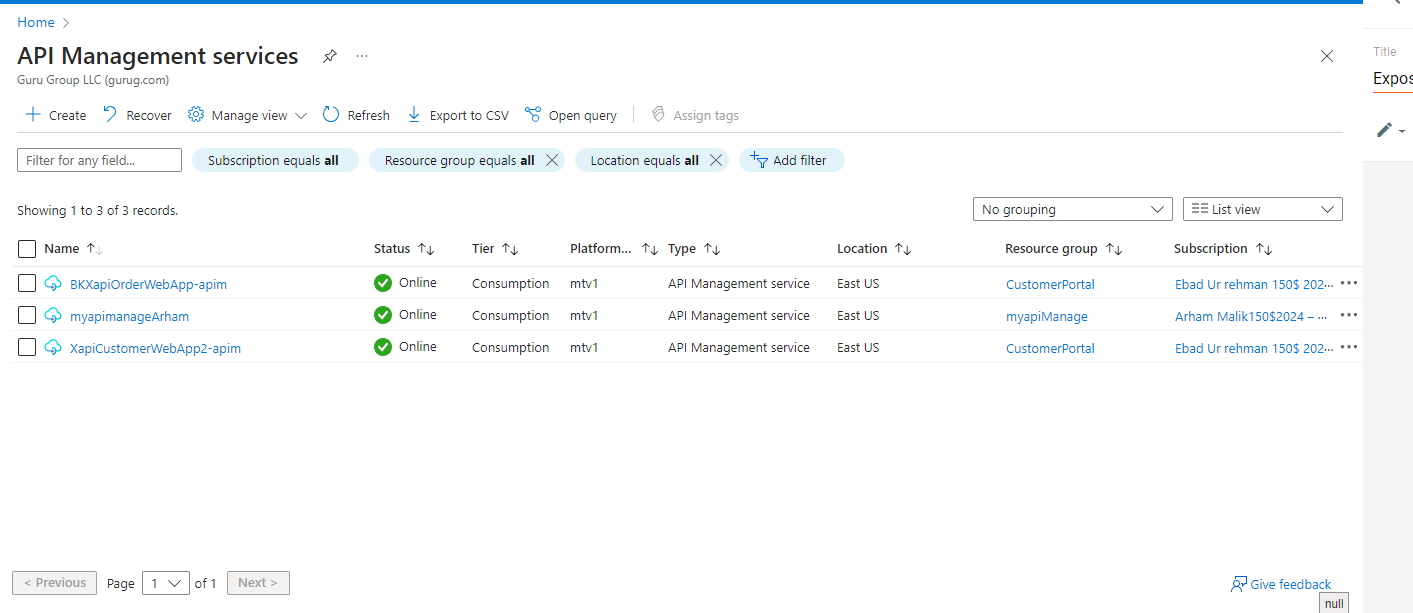Click the BKXapiOrderWebApp-apim cloud service icon
The height and width of the screenshot is (613, 1413).
53,284
